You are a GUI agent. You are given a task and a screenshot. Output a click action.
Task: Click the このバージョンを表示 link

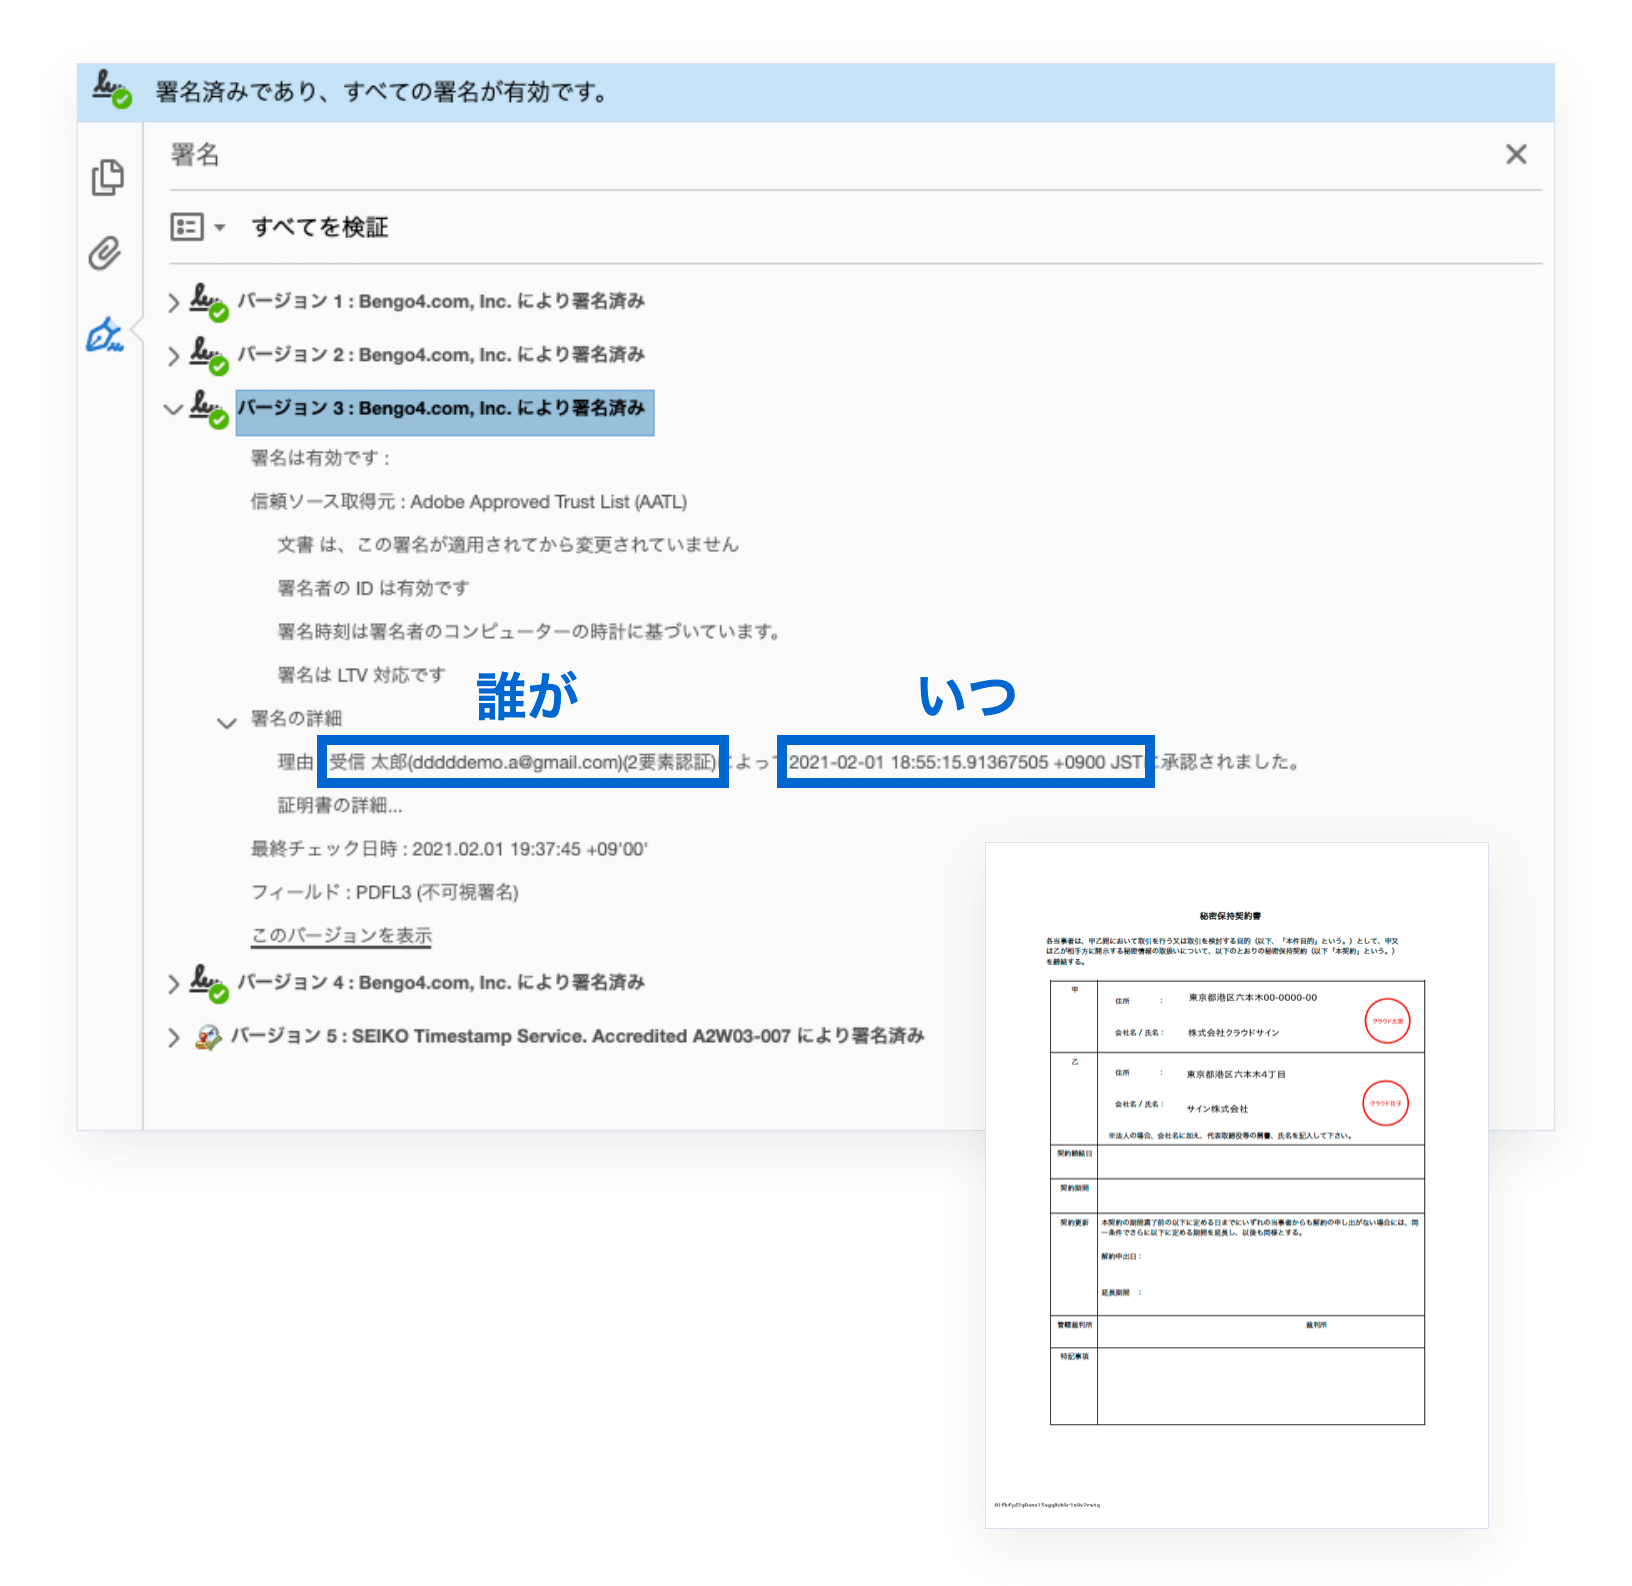tap(341, 936)
